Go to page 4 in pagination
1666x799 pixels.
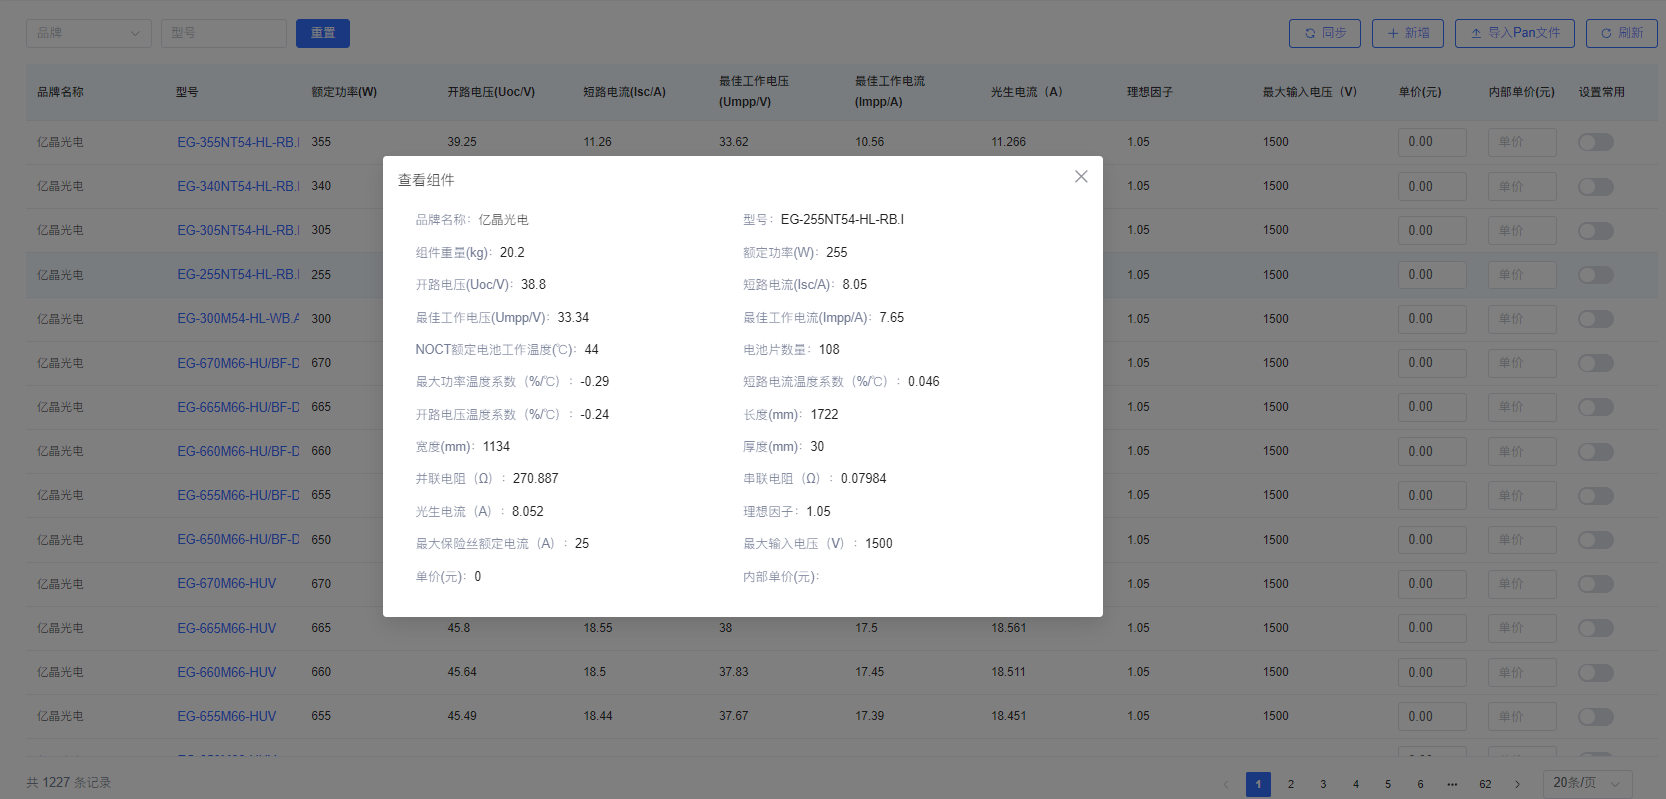1356,784
